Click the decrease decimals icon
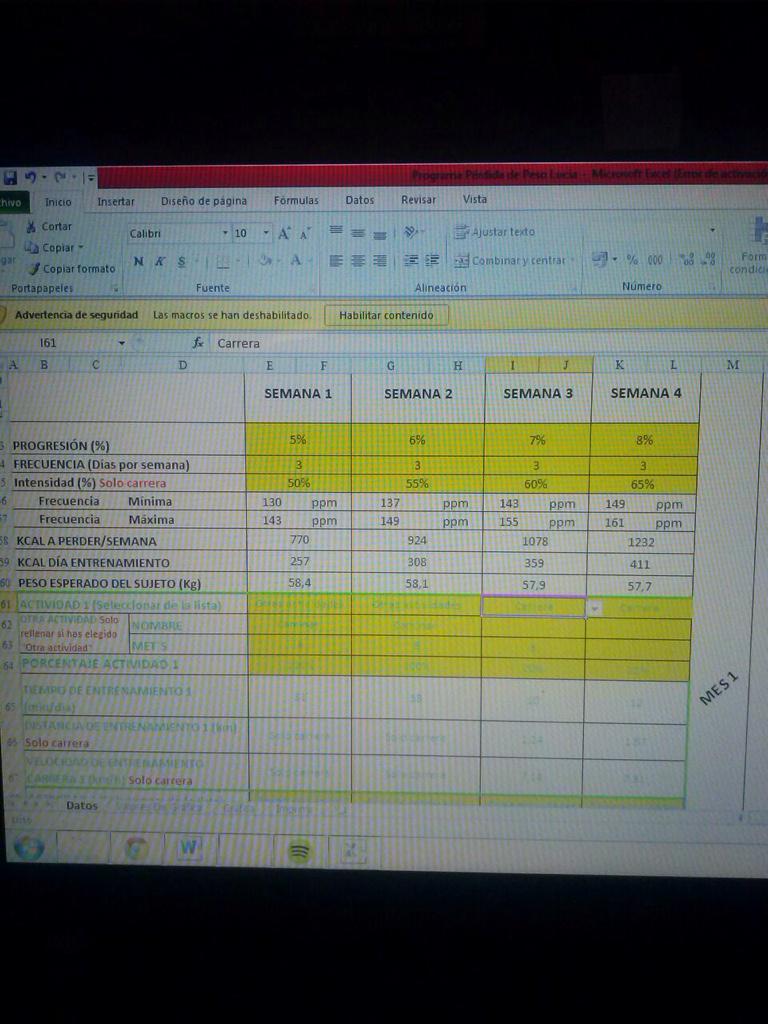Screen dimensions: 768x1024 click(709, 259)
